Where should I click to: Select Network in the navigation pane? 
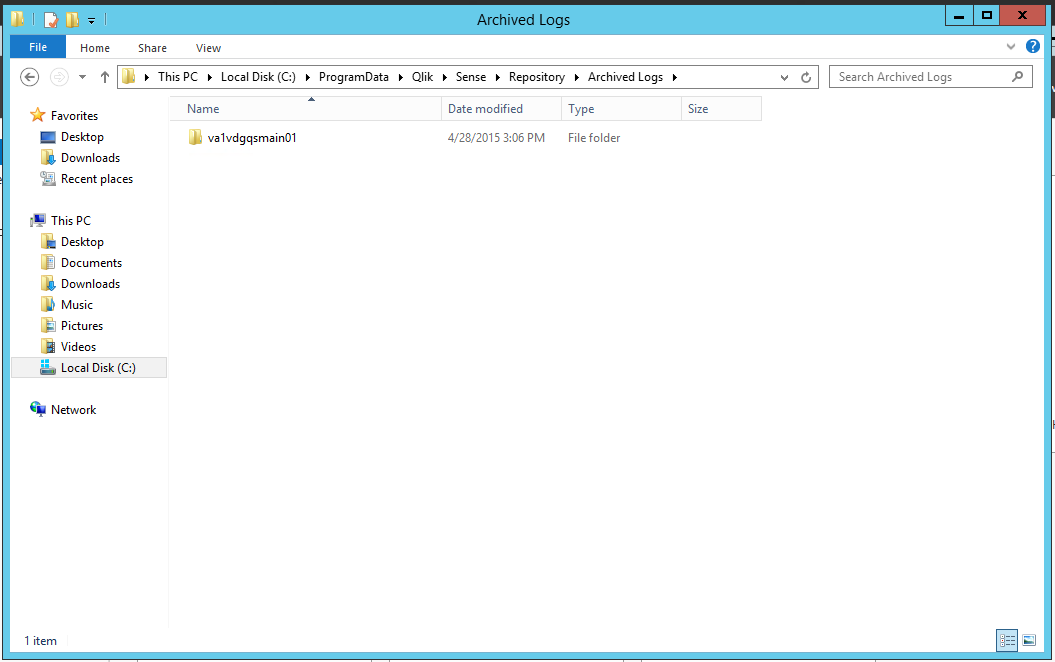[73, 410]
